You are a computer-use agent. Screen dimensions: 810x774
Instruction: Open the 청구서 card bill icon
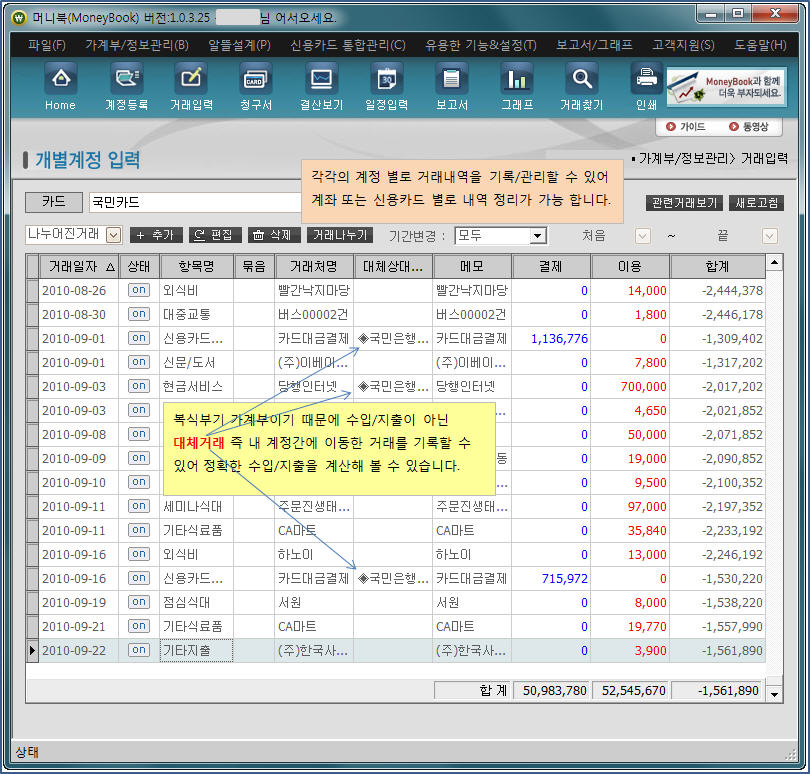(255, 80)
